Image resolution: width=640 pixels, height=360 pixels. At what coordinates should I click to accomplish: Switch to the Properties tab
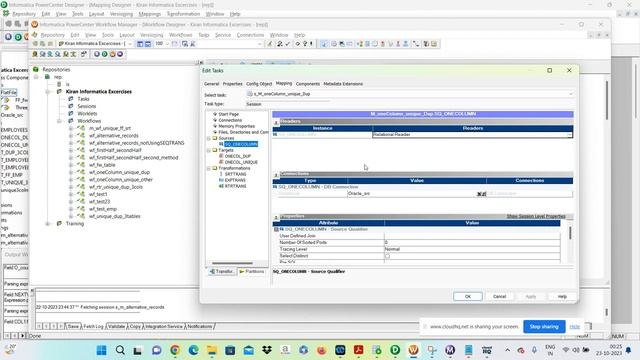click(233, 84)
